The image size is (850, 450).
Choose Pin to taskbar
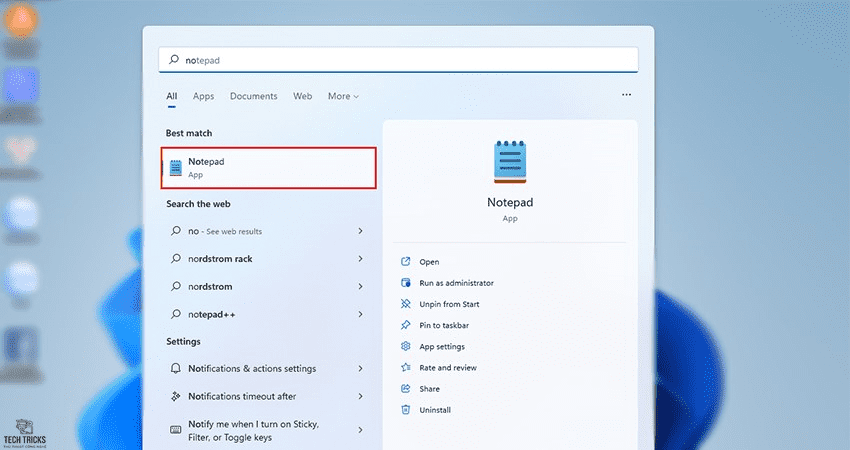click(444, 325)
